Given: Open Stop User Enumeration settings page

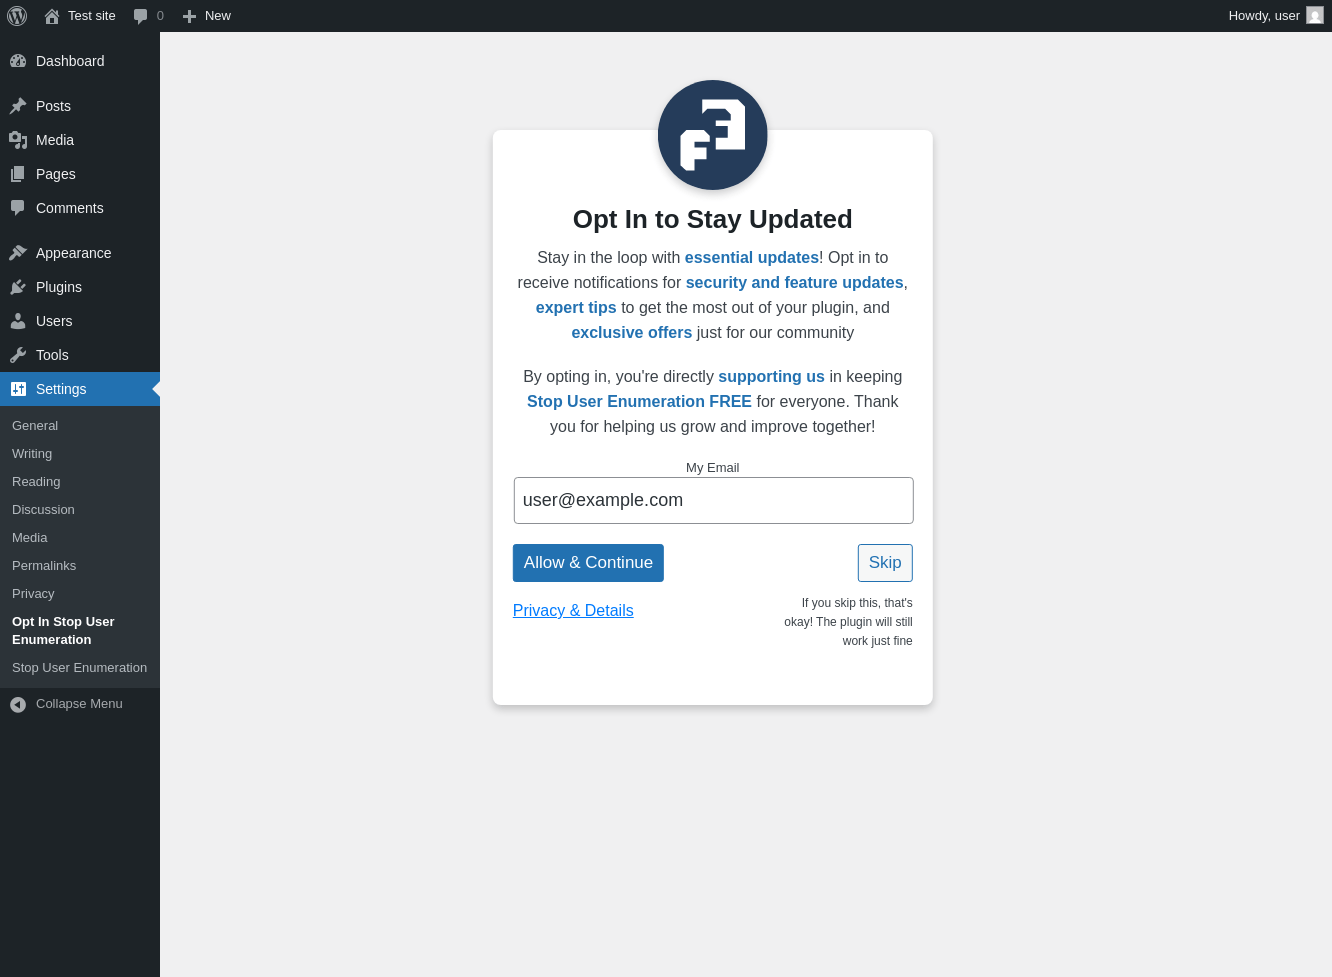Looking at the screenshot, I should 79,668.
